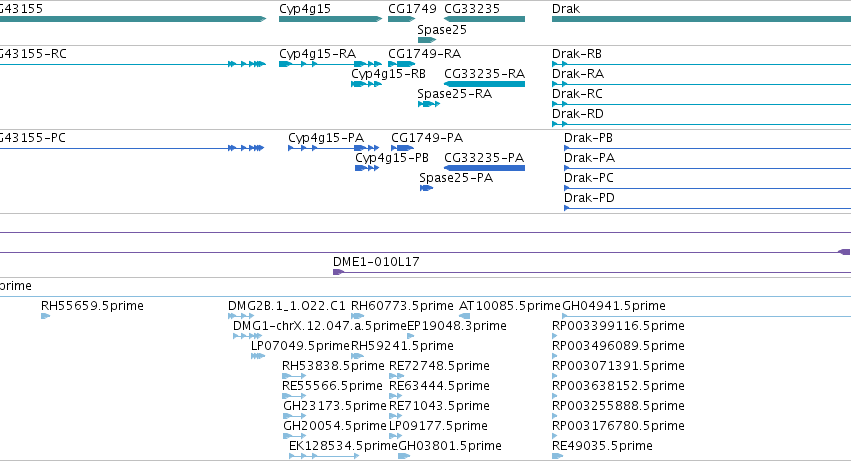Viewport: 851px width, 461px height.
Task: Select EST GH20054.5prime
Action: point(295,437)
